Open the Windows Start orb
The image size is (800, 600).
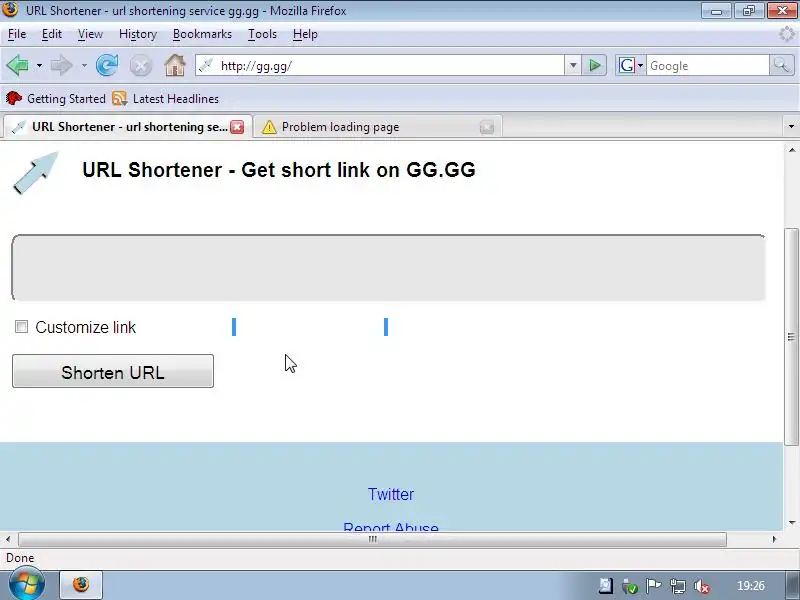click(x=27, y=584)
